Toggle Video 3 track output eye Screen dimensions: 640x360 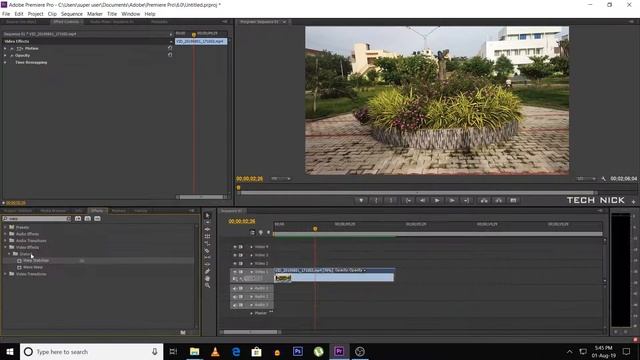235,255
